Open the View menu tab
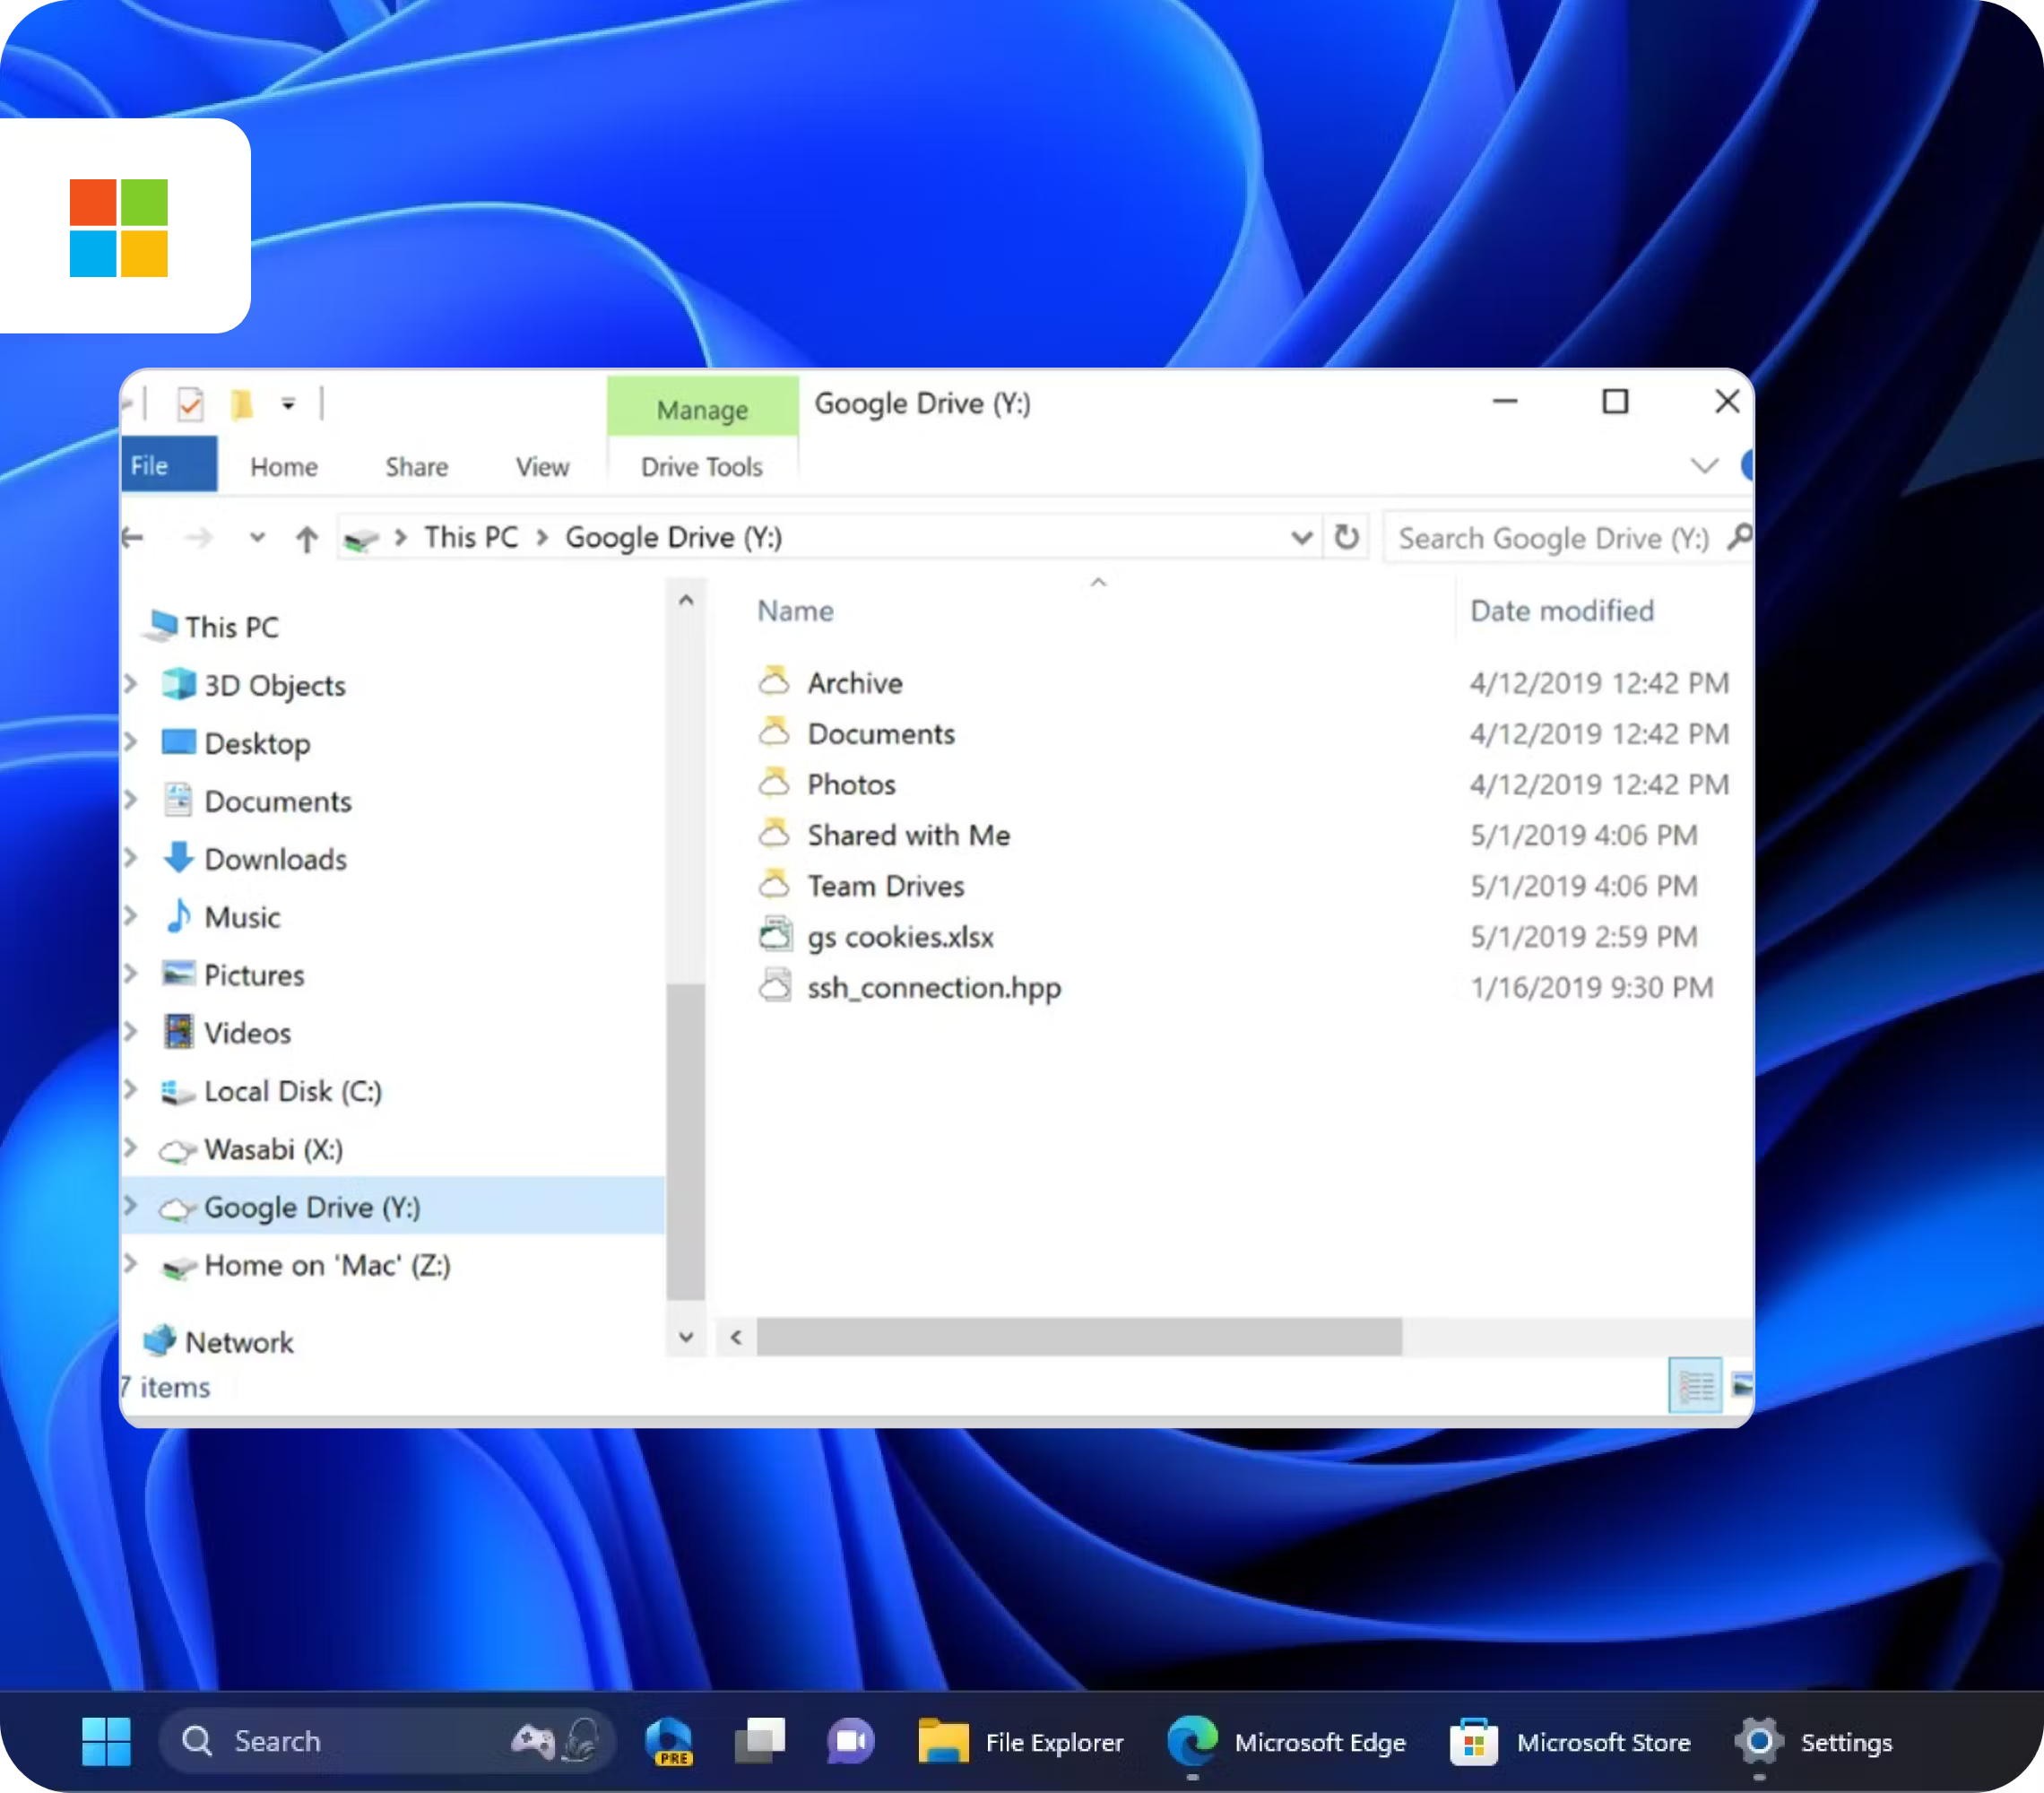The width and height of the screenshot is (2044, 1793). pos(541,466)
